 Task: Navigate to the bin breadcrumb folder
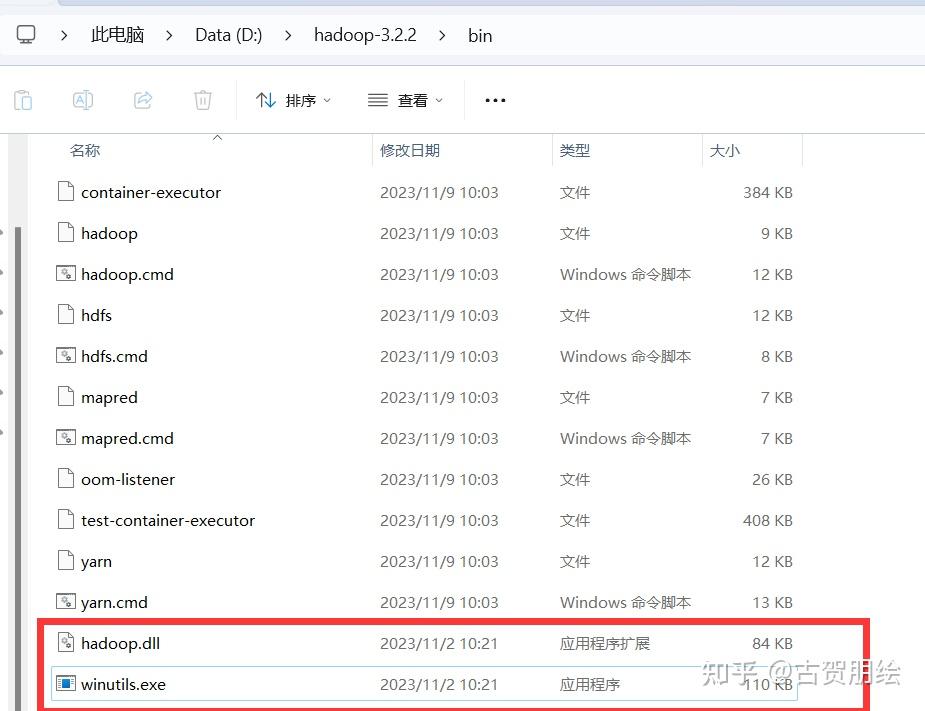tap(479, 35)
